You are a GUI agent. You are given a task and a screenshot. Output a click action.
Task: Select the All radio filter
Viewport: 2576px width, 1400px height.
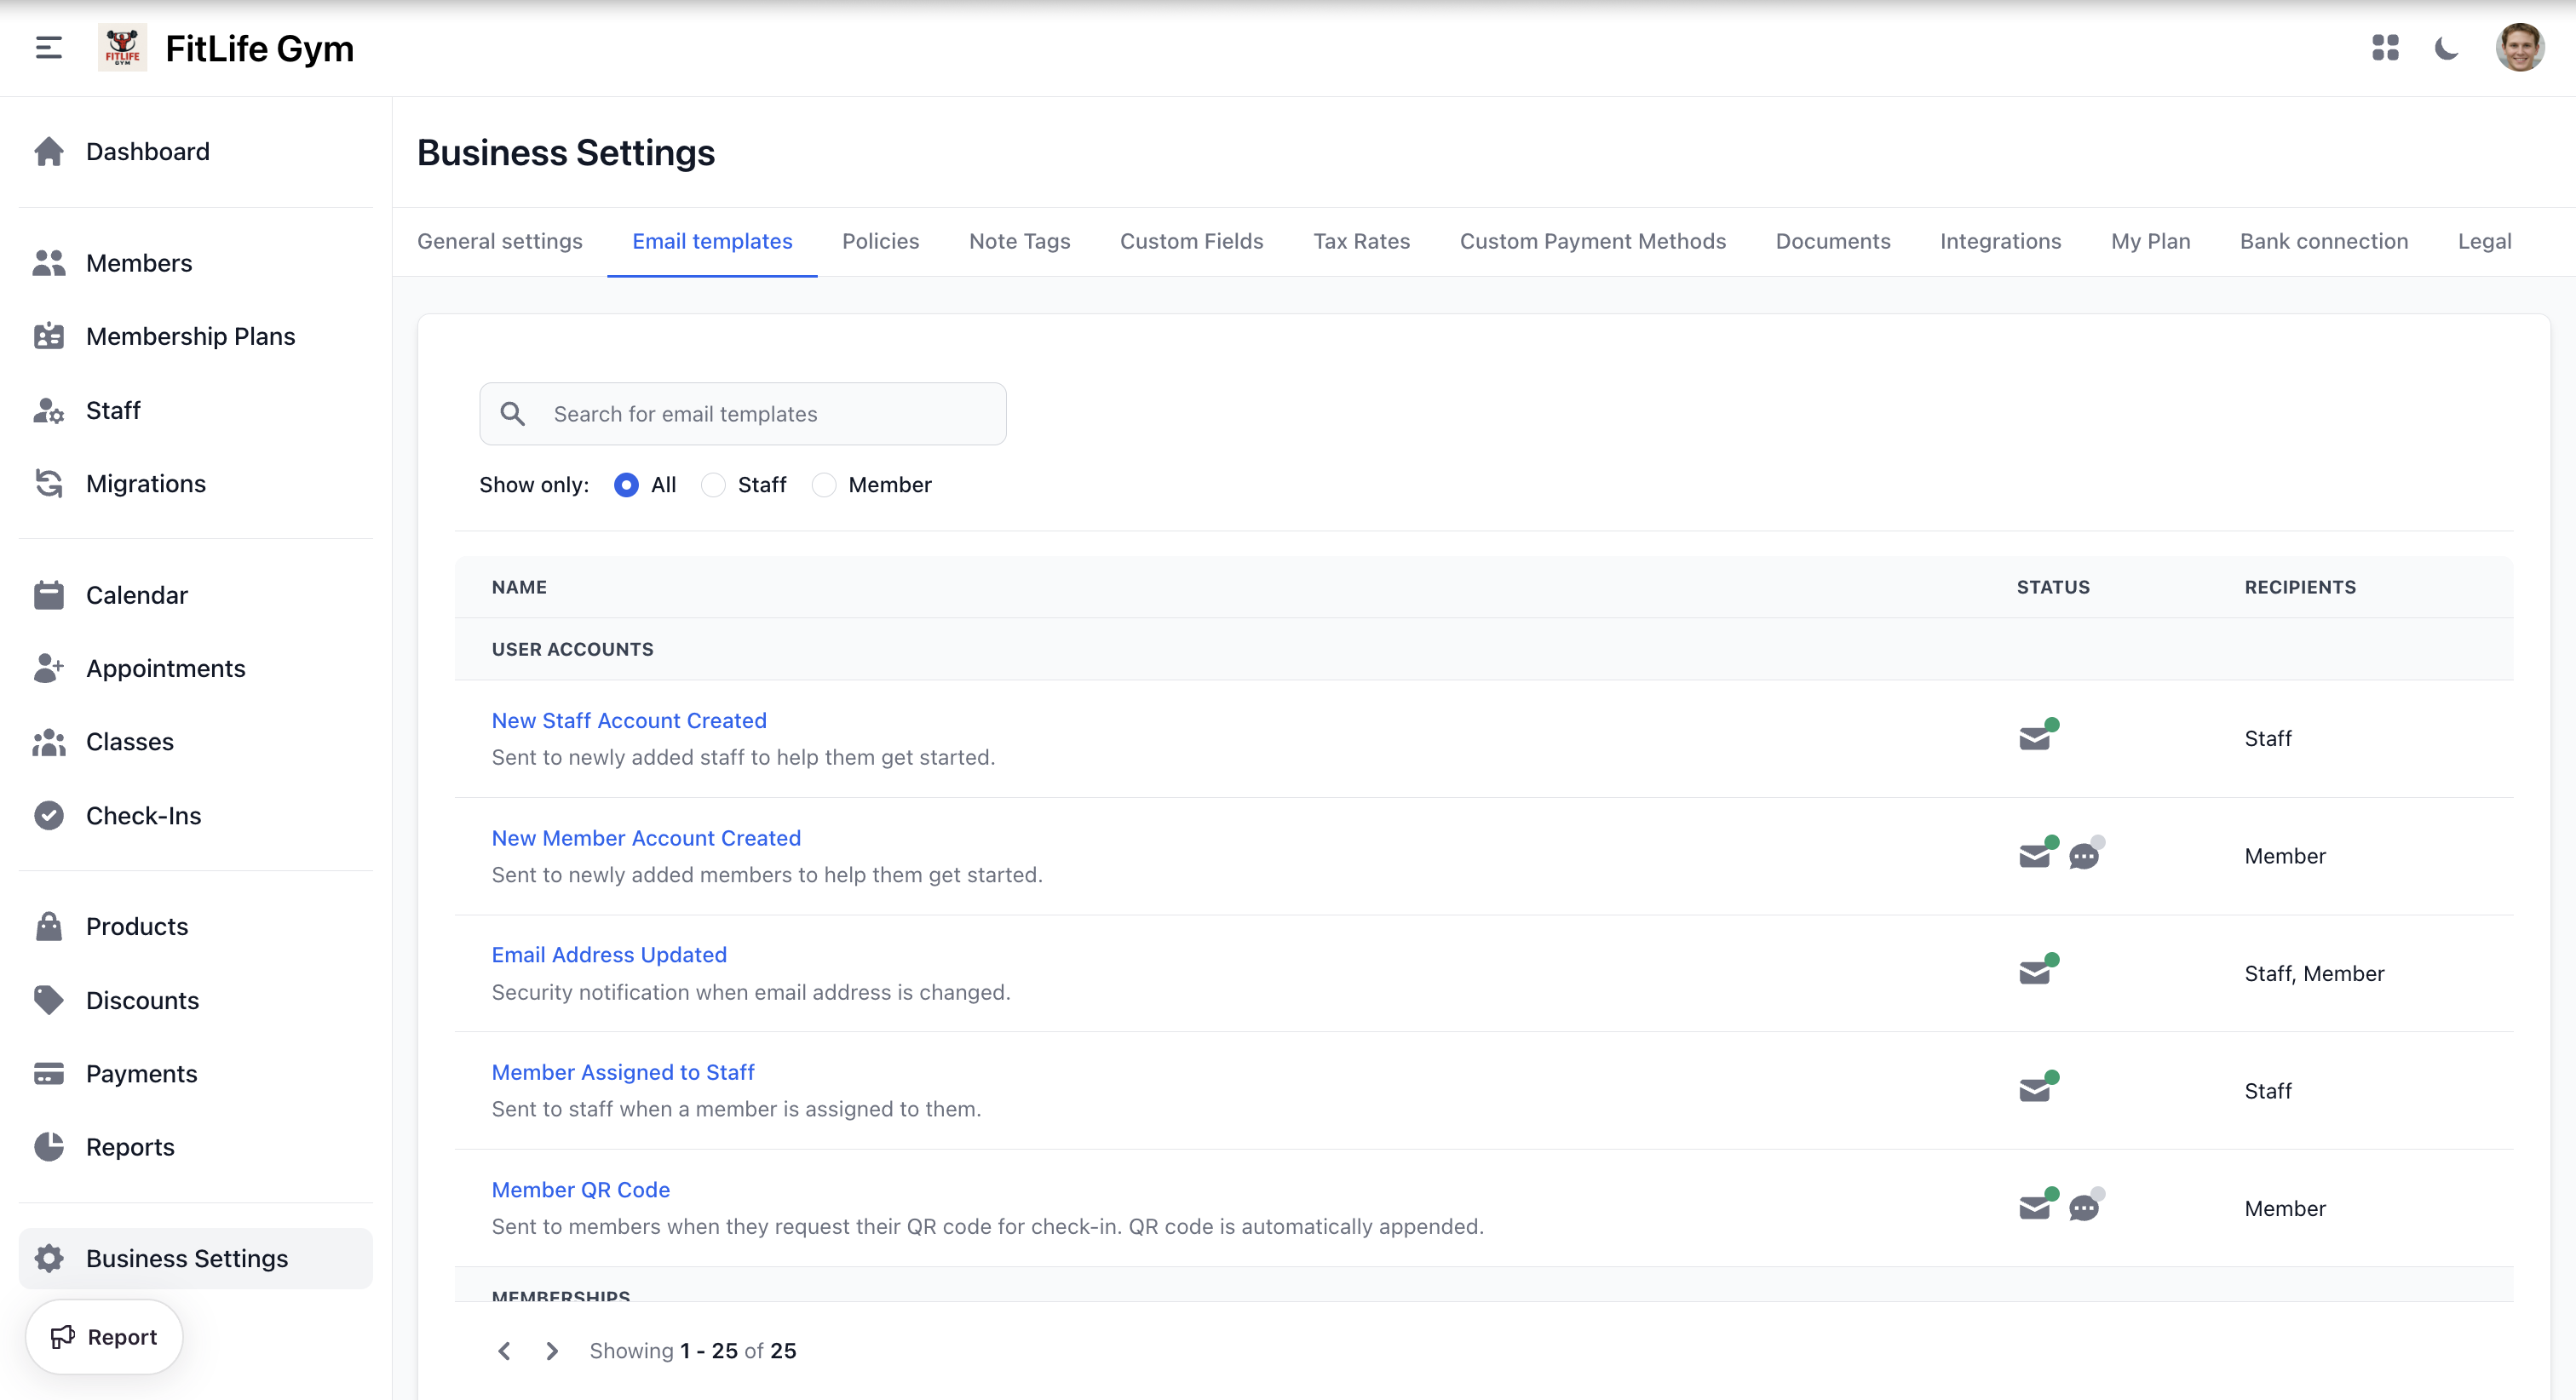coord(626,485)
